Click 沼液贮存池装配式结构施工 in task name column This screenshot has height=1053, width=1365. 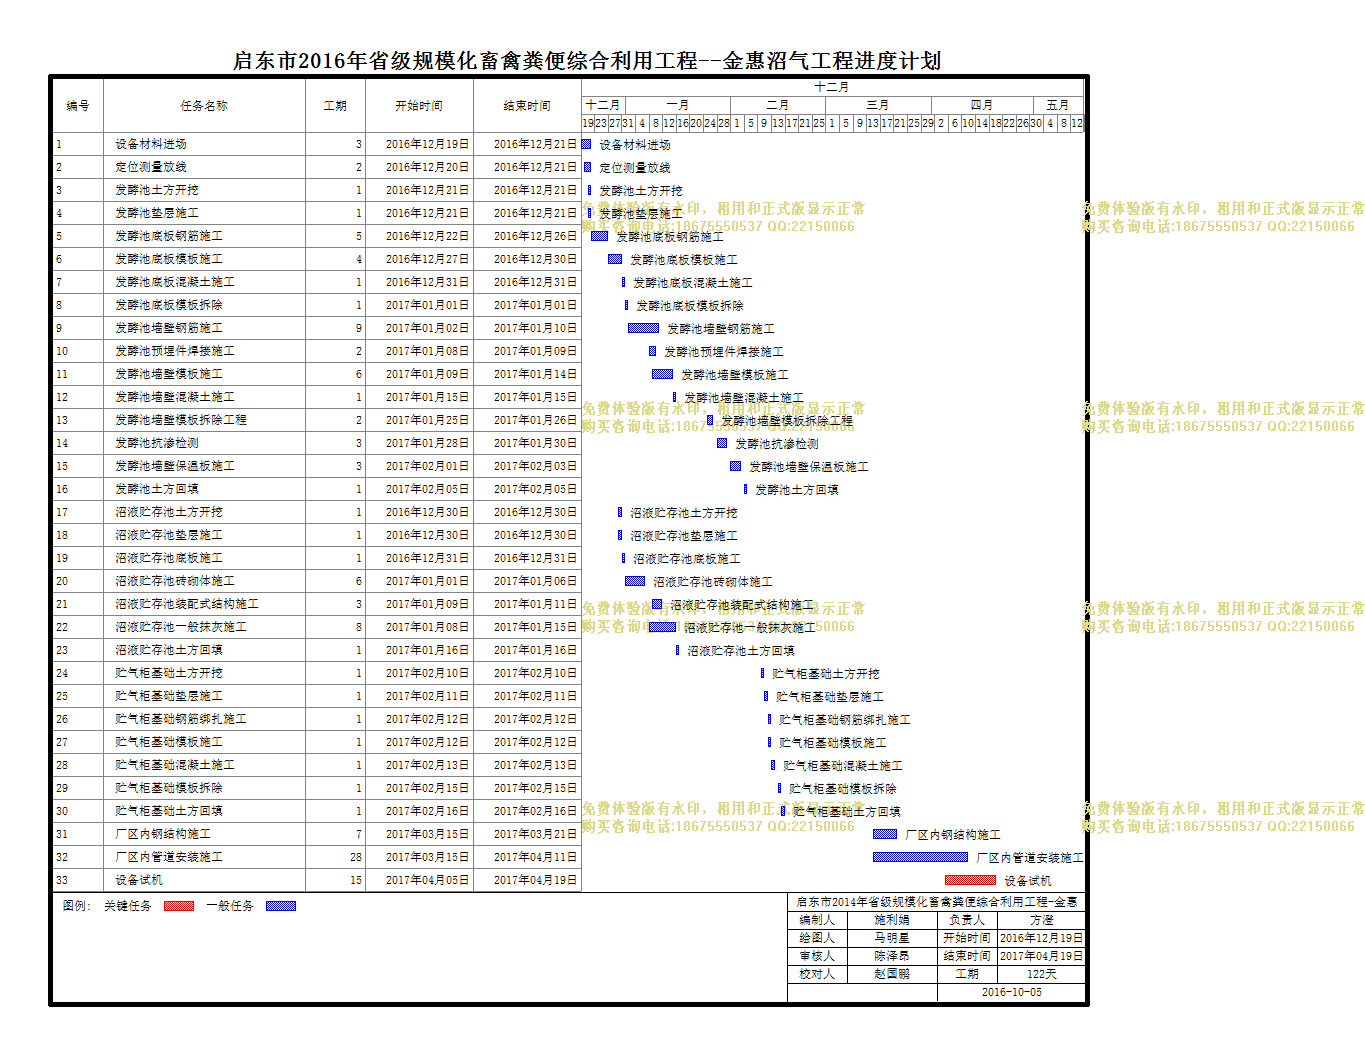pos(187,604)
